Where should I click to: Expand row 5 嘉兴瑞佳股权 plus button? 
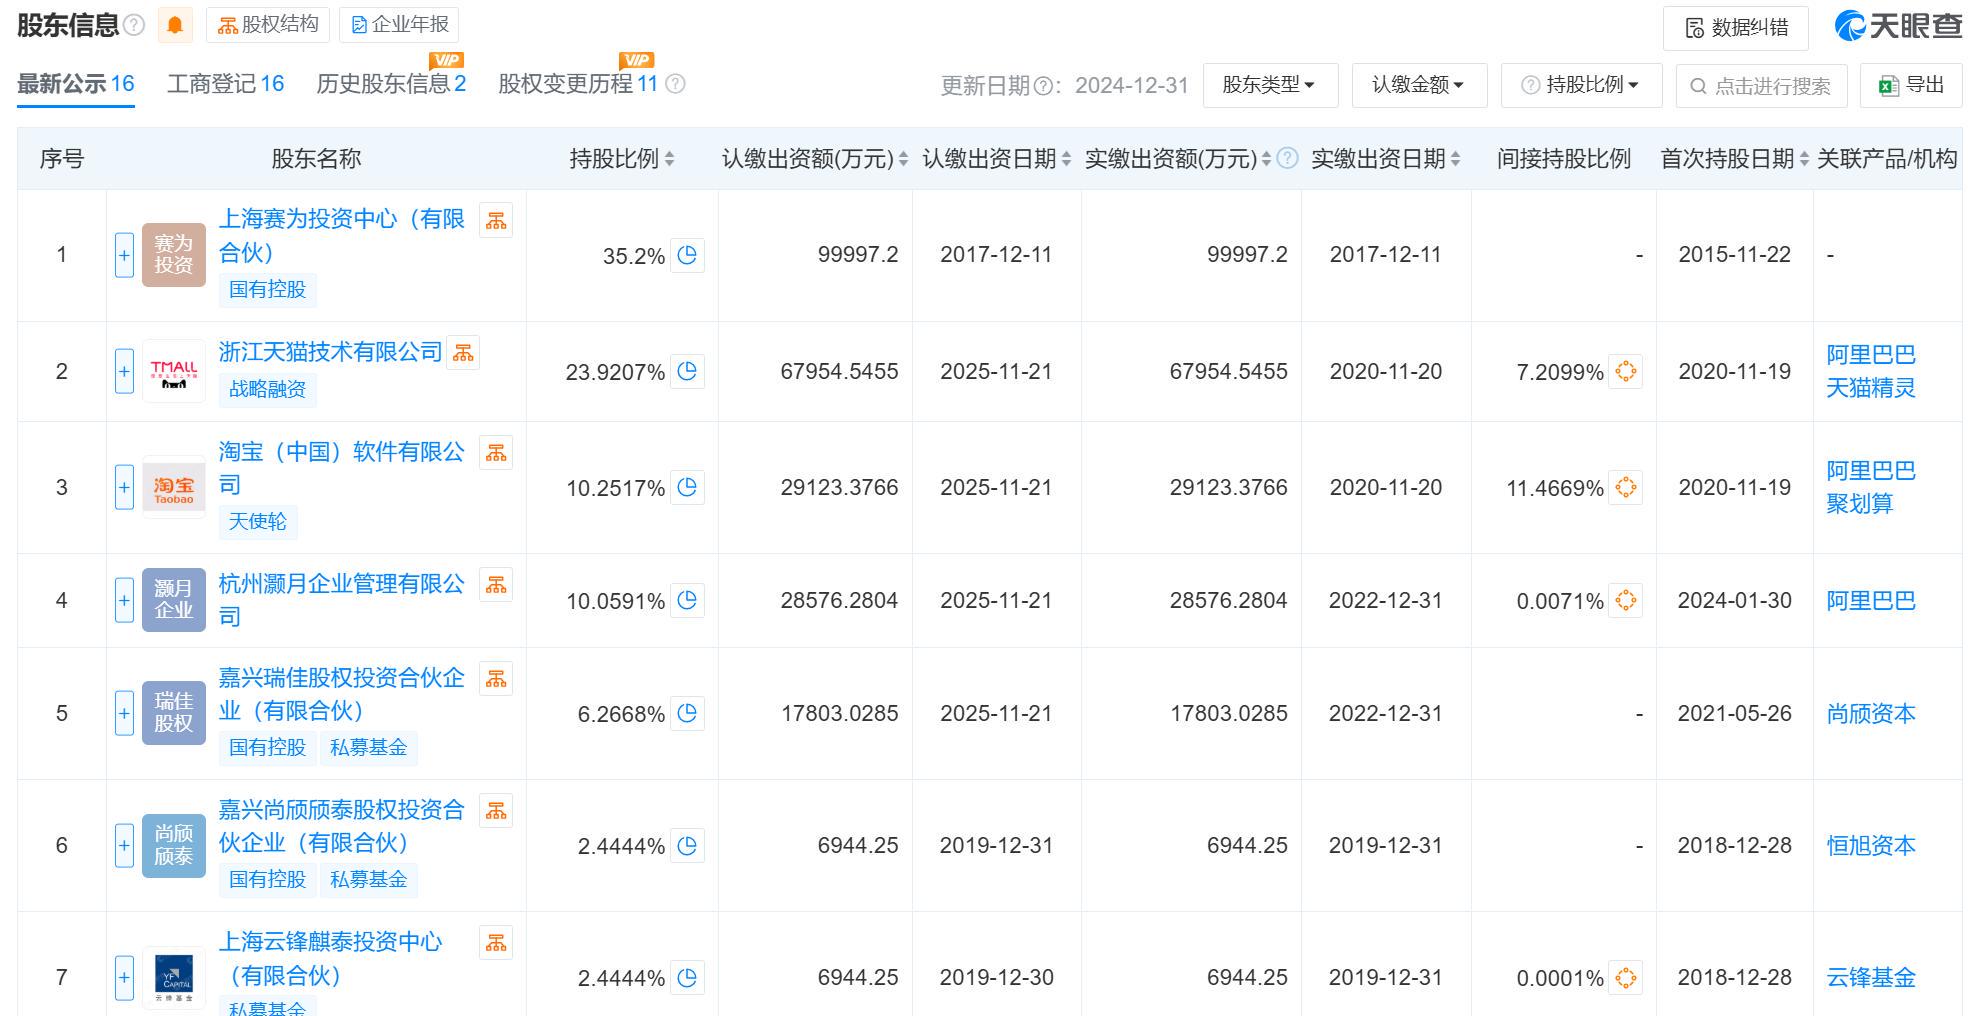tap(124, 713)
